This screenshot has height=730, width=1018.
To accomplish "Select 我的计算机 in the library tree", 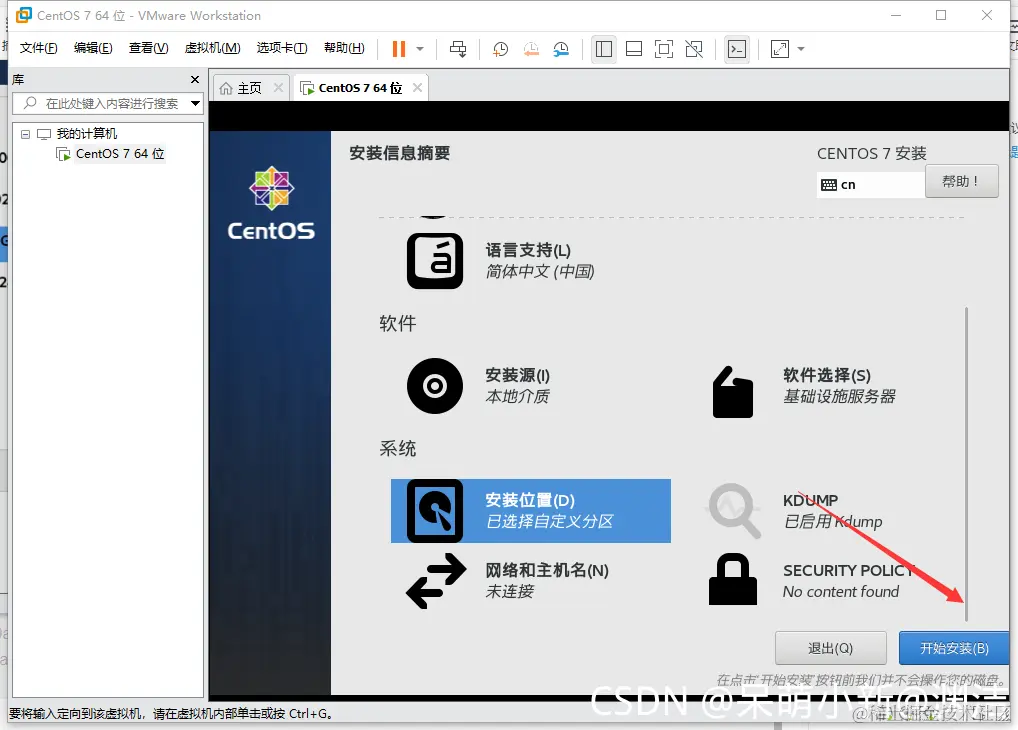I will [86, 134].
